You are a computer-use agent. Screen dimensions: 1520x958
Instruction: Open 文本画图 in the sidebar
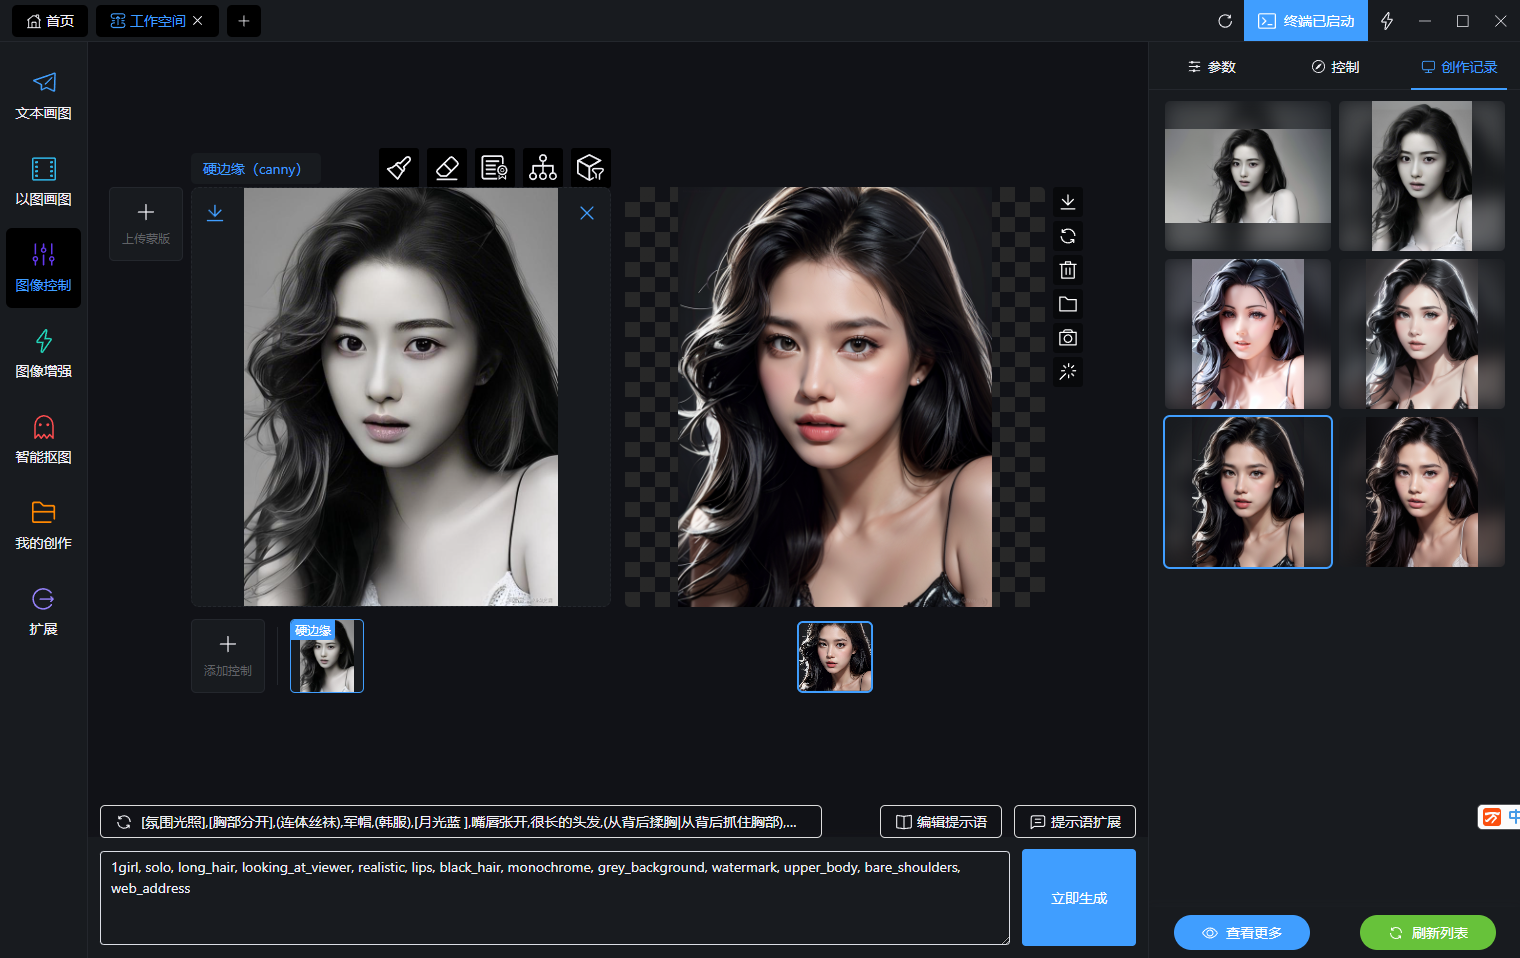(43, 96)
